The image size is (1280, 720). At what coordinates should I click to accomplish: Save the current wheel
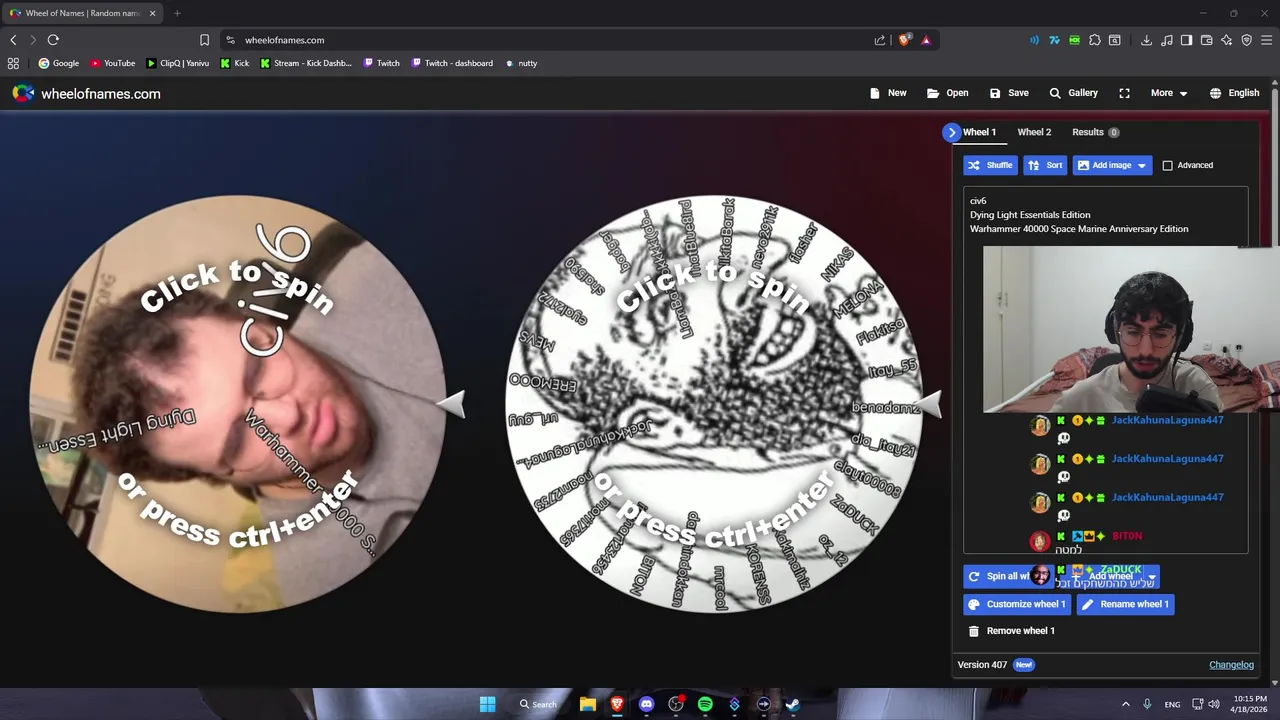click(1009, 93)
